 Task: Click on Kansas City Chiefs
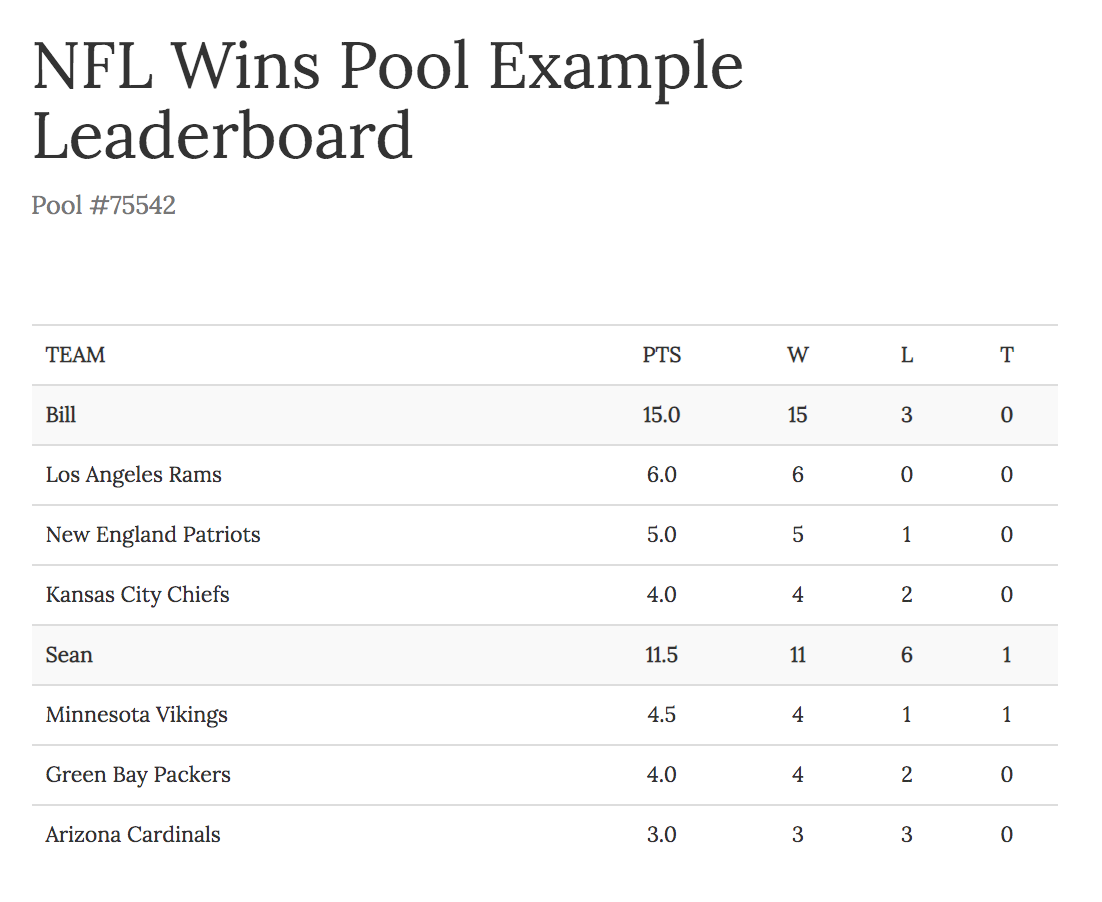tap(137, 595)
